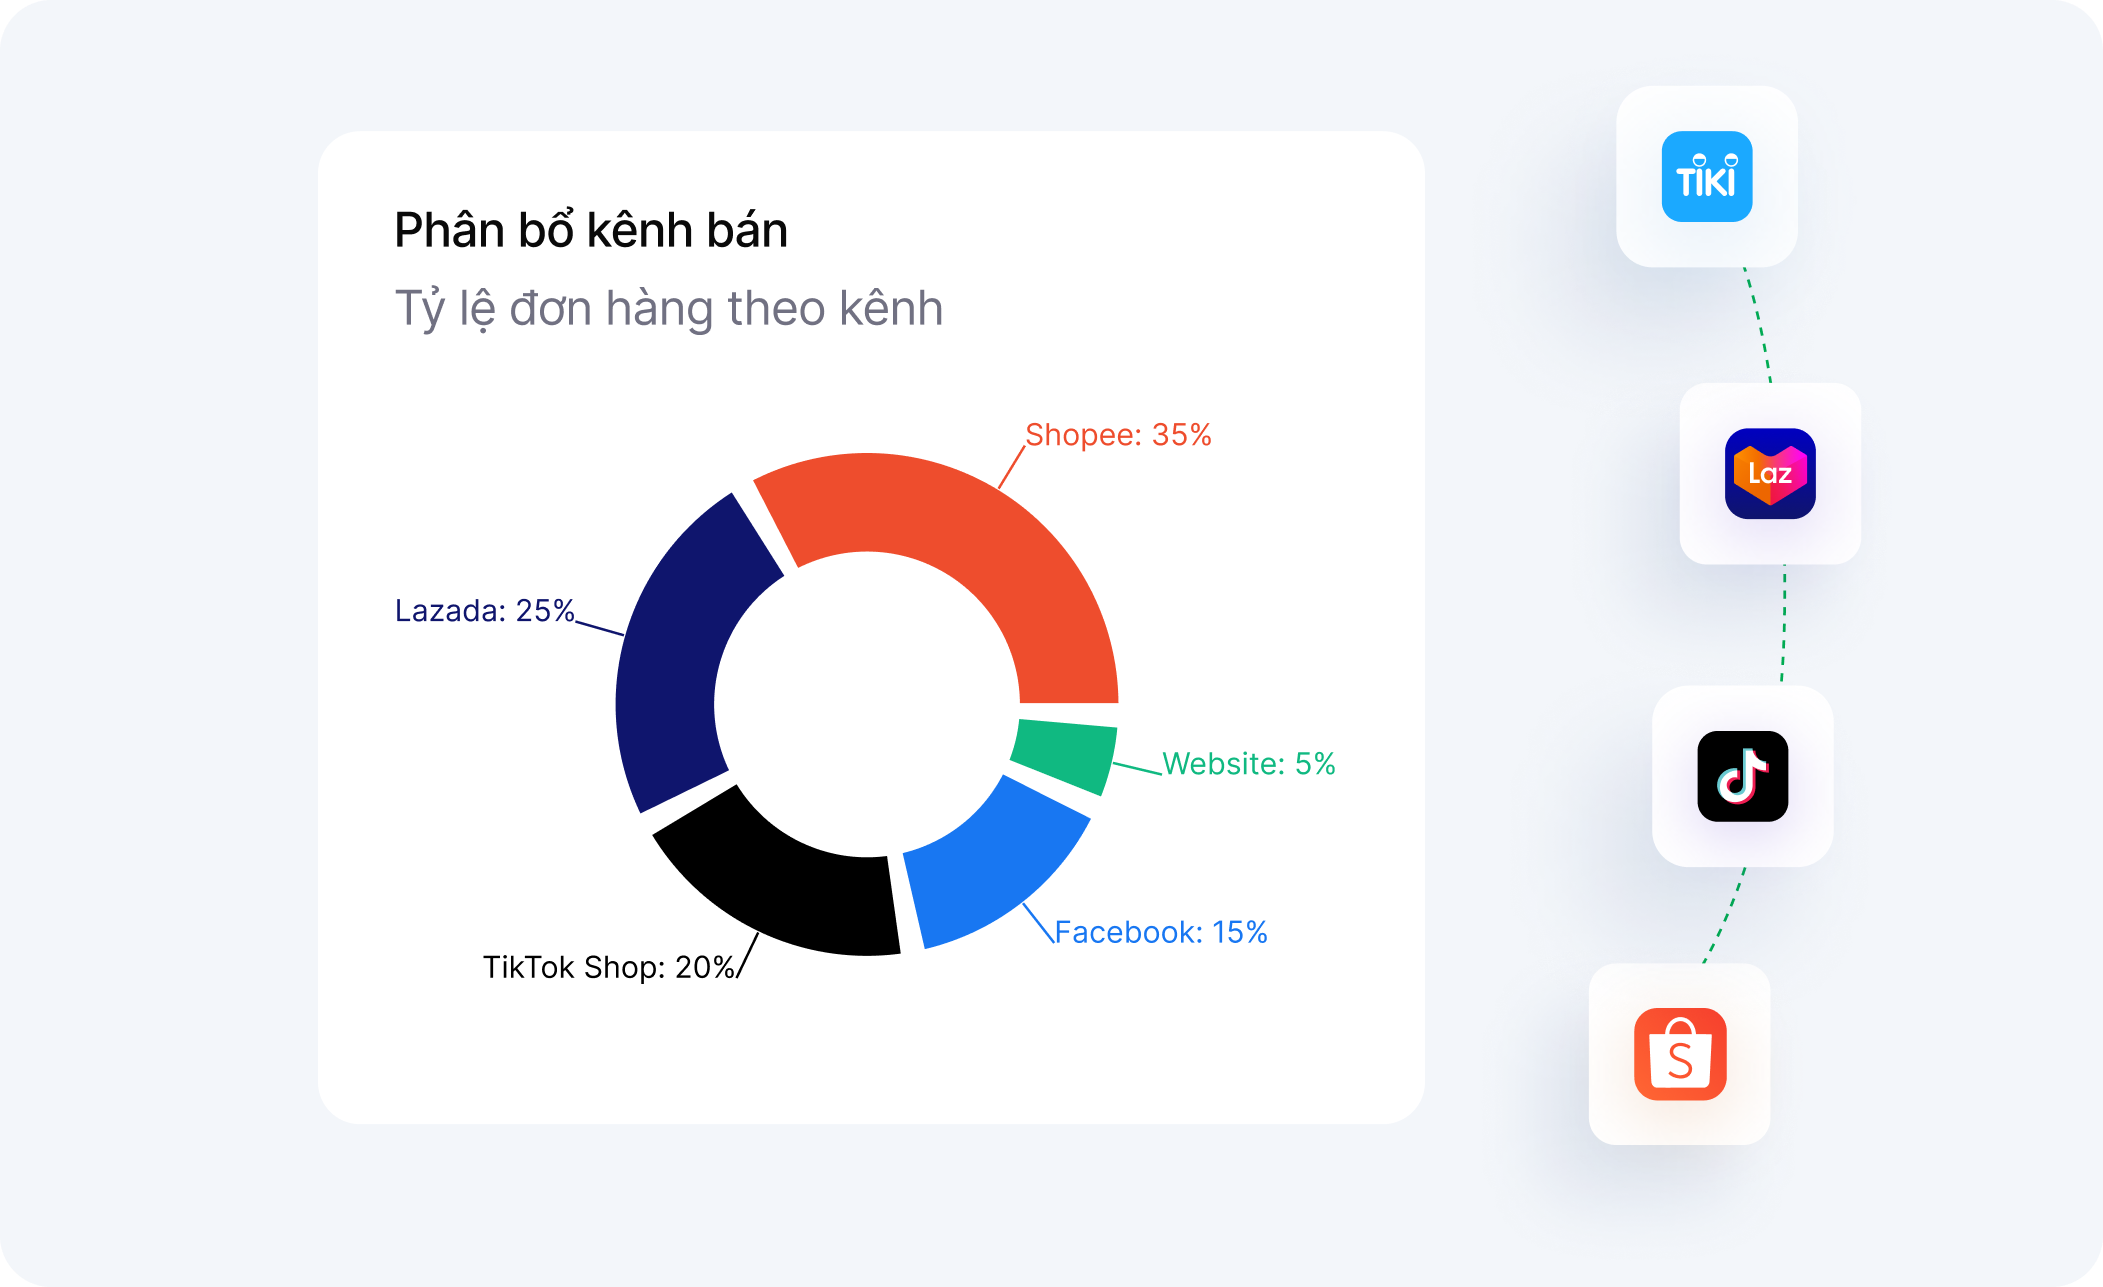Click the "Facebook: 15%" label

(x=1160, y=932)
